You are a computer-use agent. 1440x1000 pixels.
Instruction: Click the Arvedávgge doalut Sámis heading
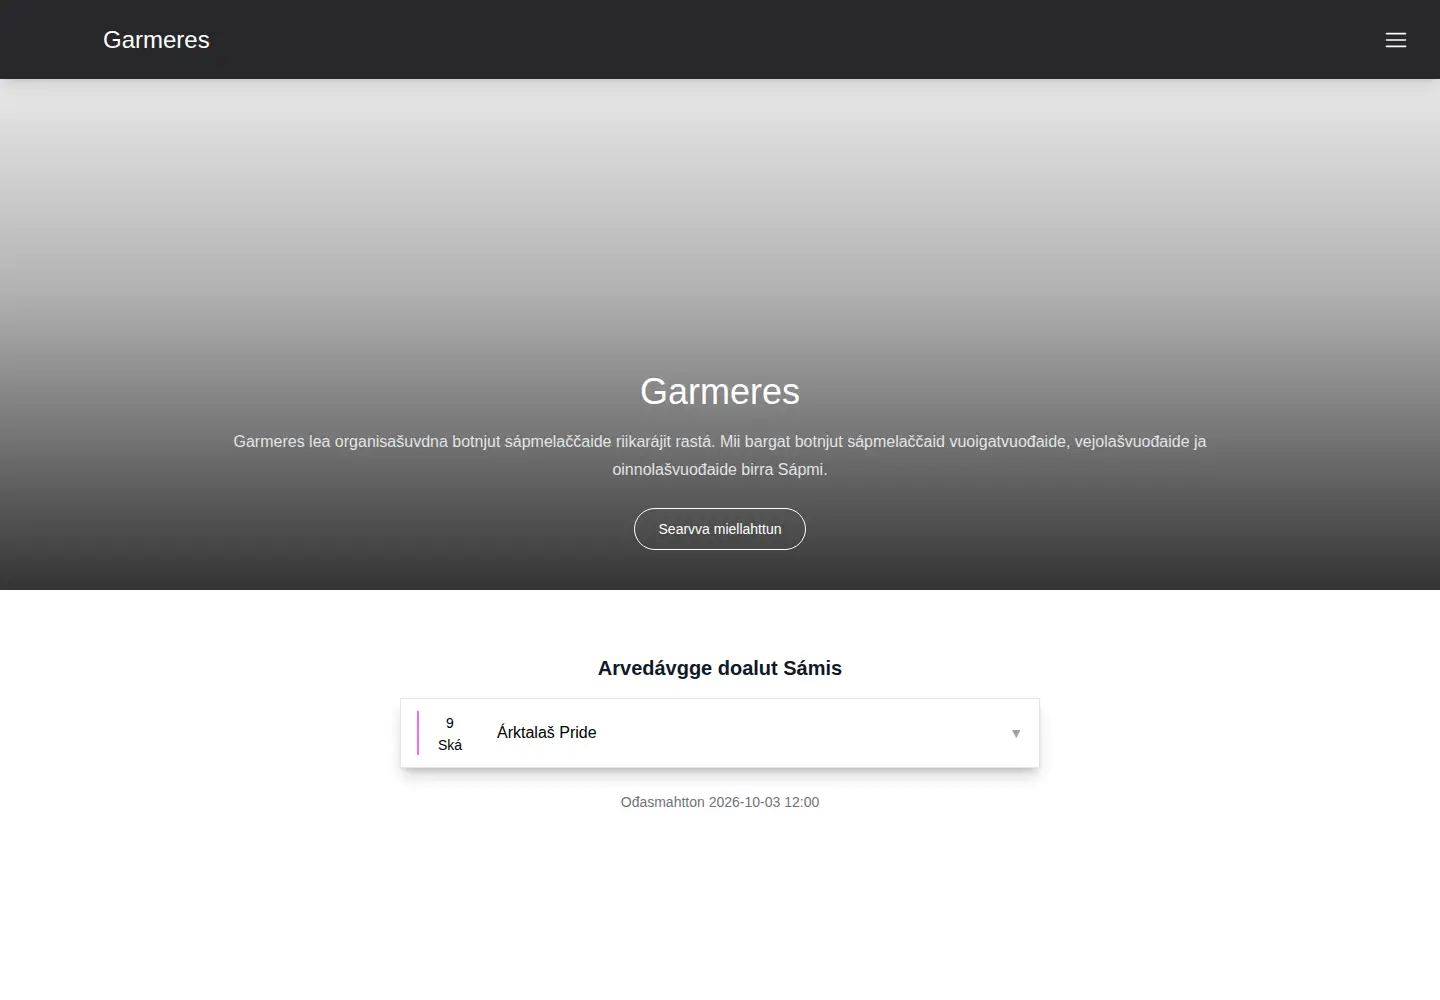(x=720, y=668)
